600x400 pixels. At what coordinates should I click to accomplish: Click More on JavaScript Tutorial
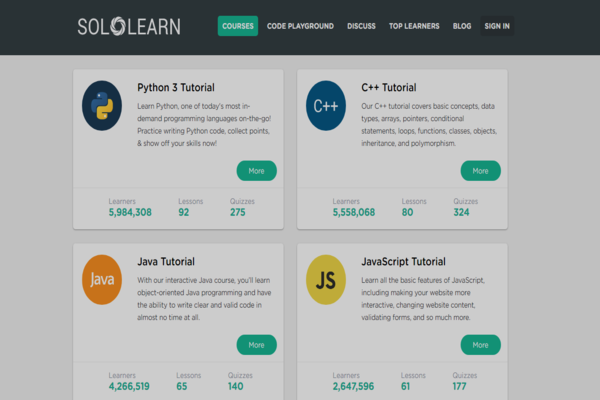tap(480, 344)
